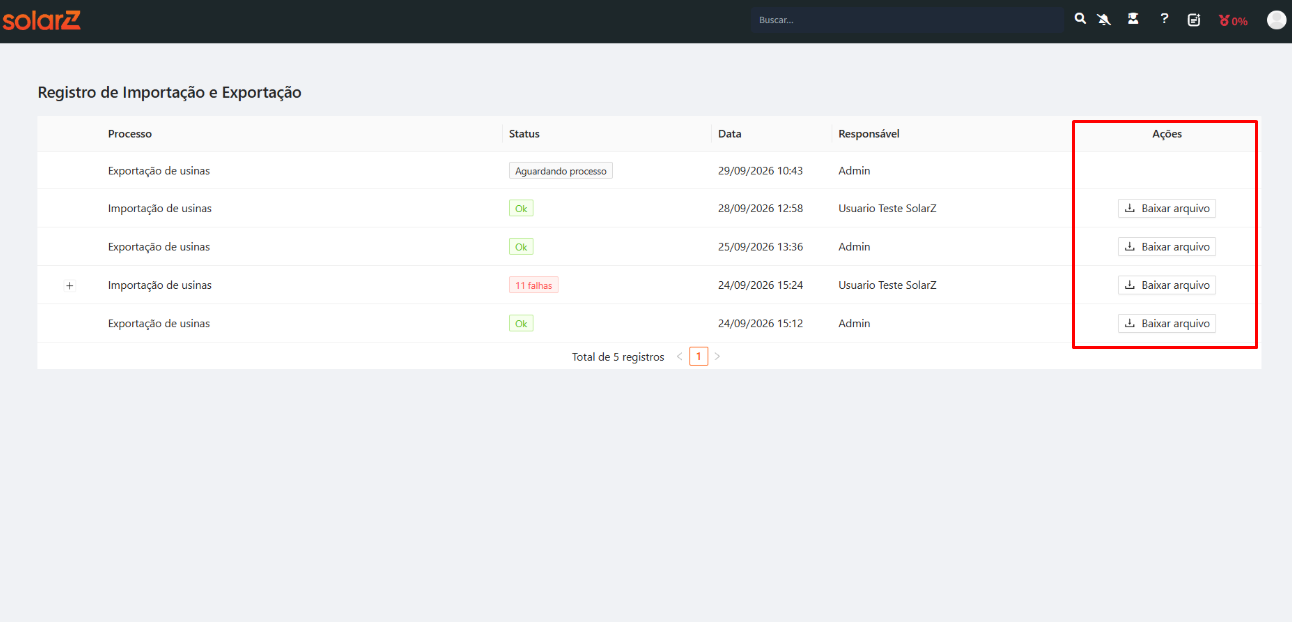Expand the 11 falhas import row
1292x622 pixels.
(x=70, y=286)
